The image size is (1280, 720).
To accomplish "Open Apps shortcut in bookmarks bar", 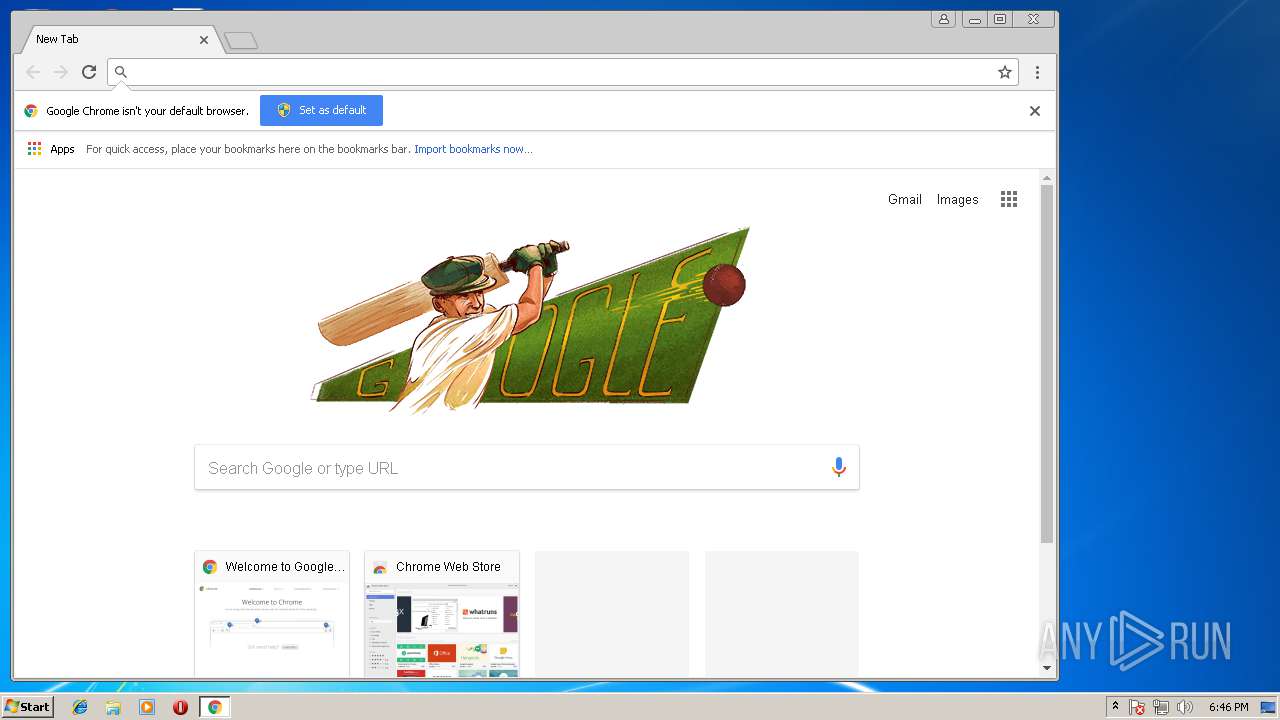I will pos(51,149).
